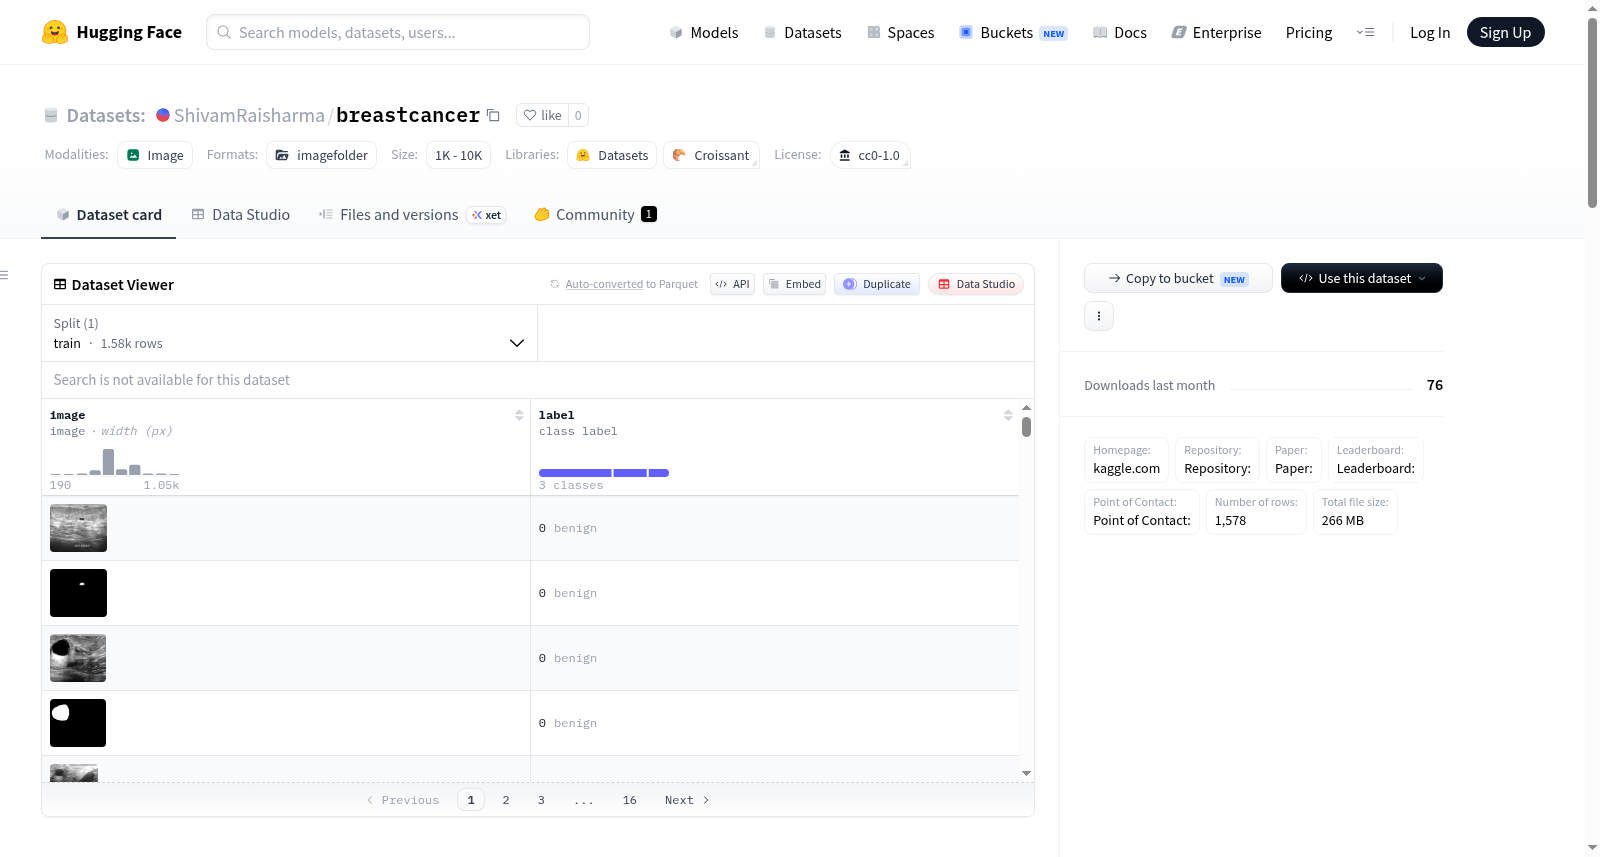Viewport: 1600px width, 857px height.
Task: Click the API button in Dataset Viewer
Action: click(733, 284)
